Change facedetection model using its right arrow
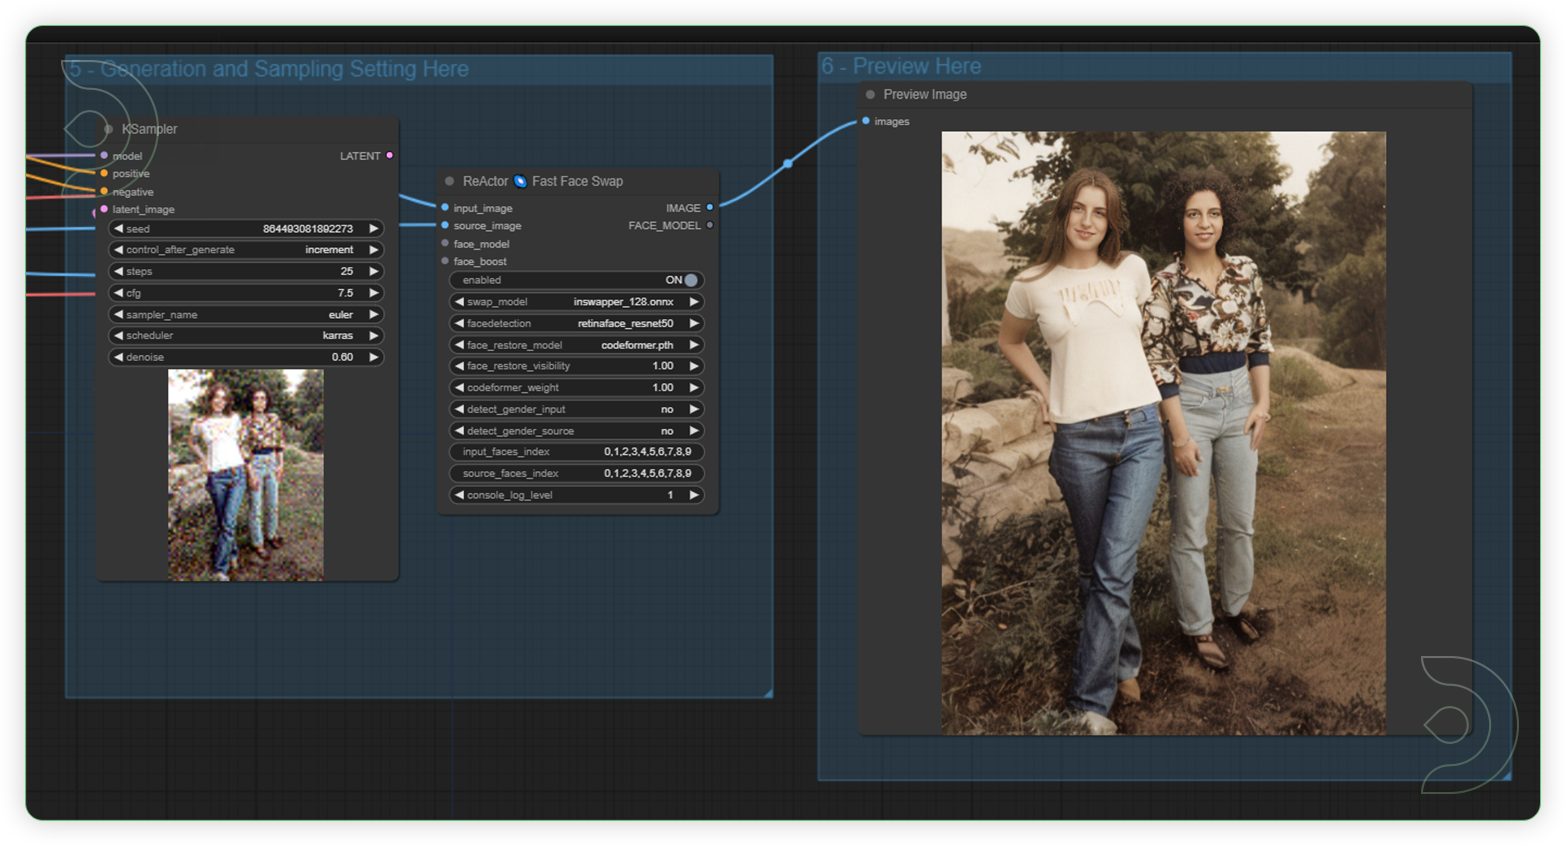 pyautogui.click(x=695, y=323)
